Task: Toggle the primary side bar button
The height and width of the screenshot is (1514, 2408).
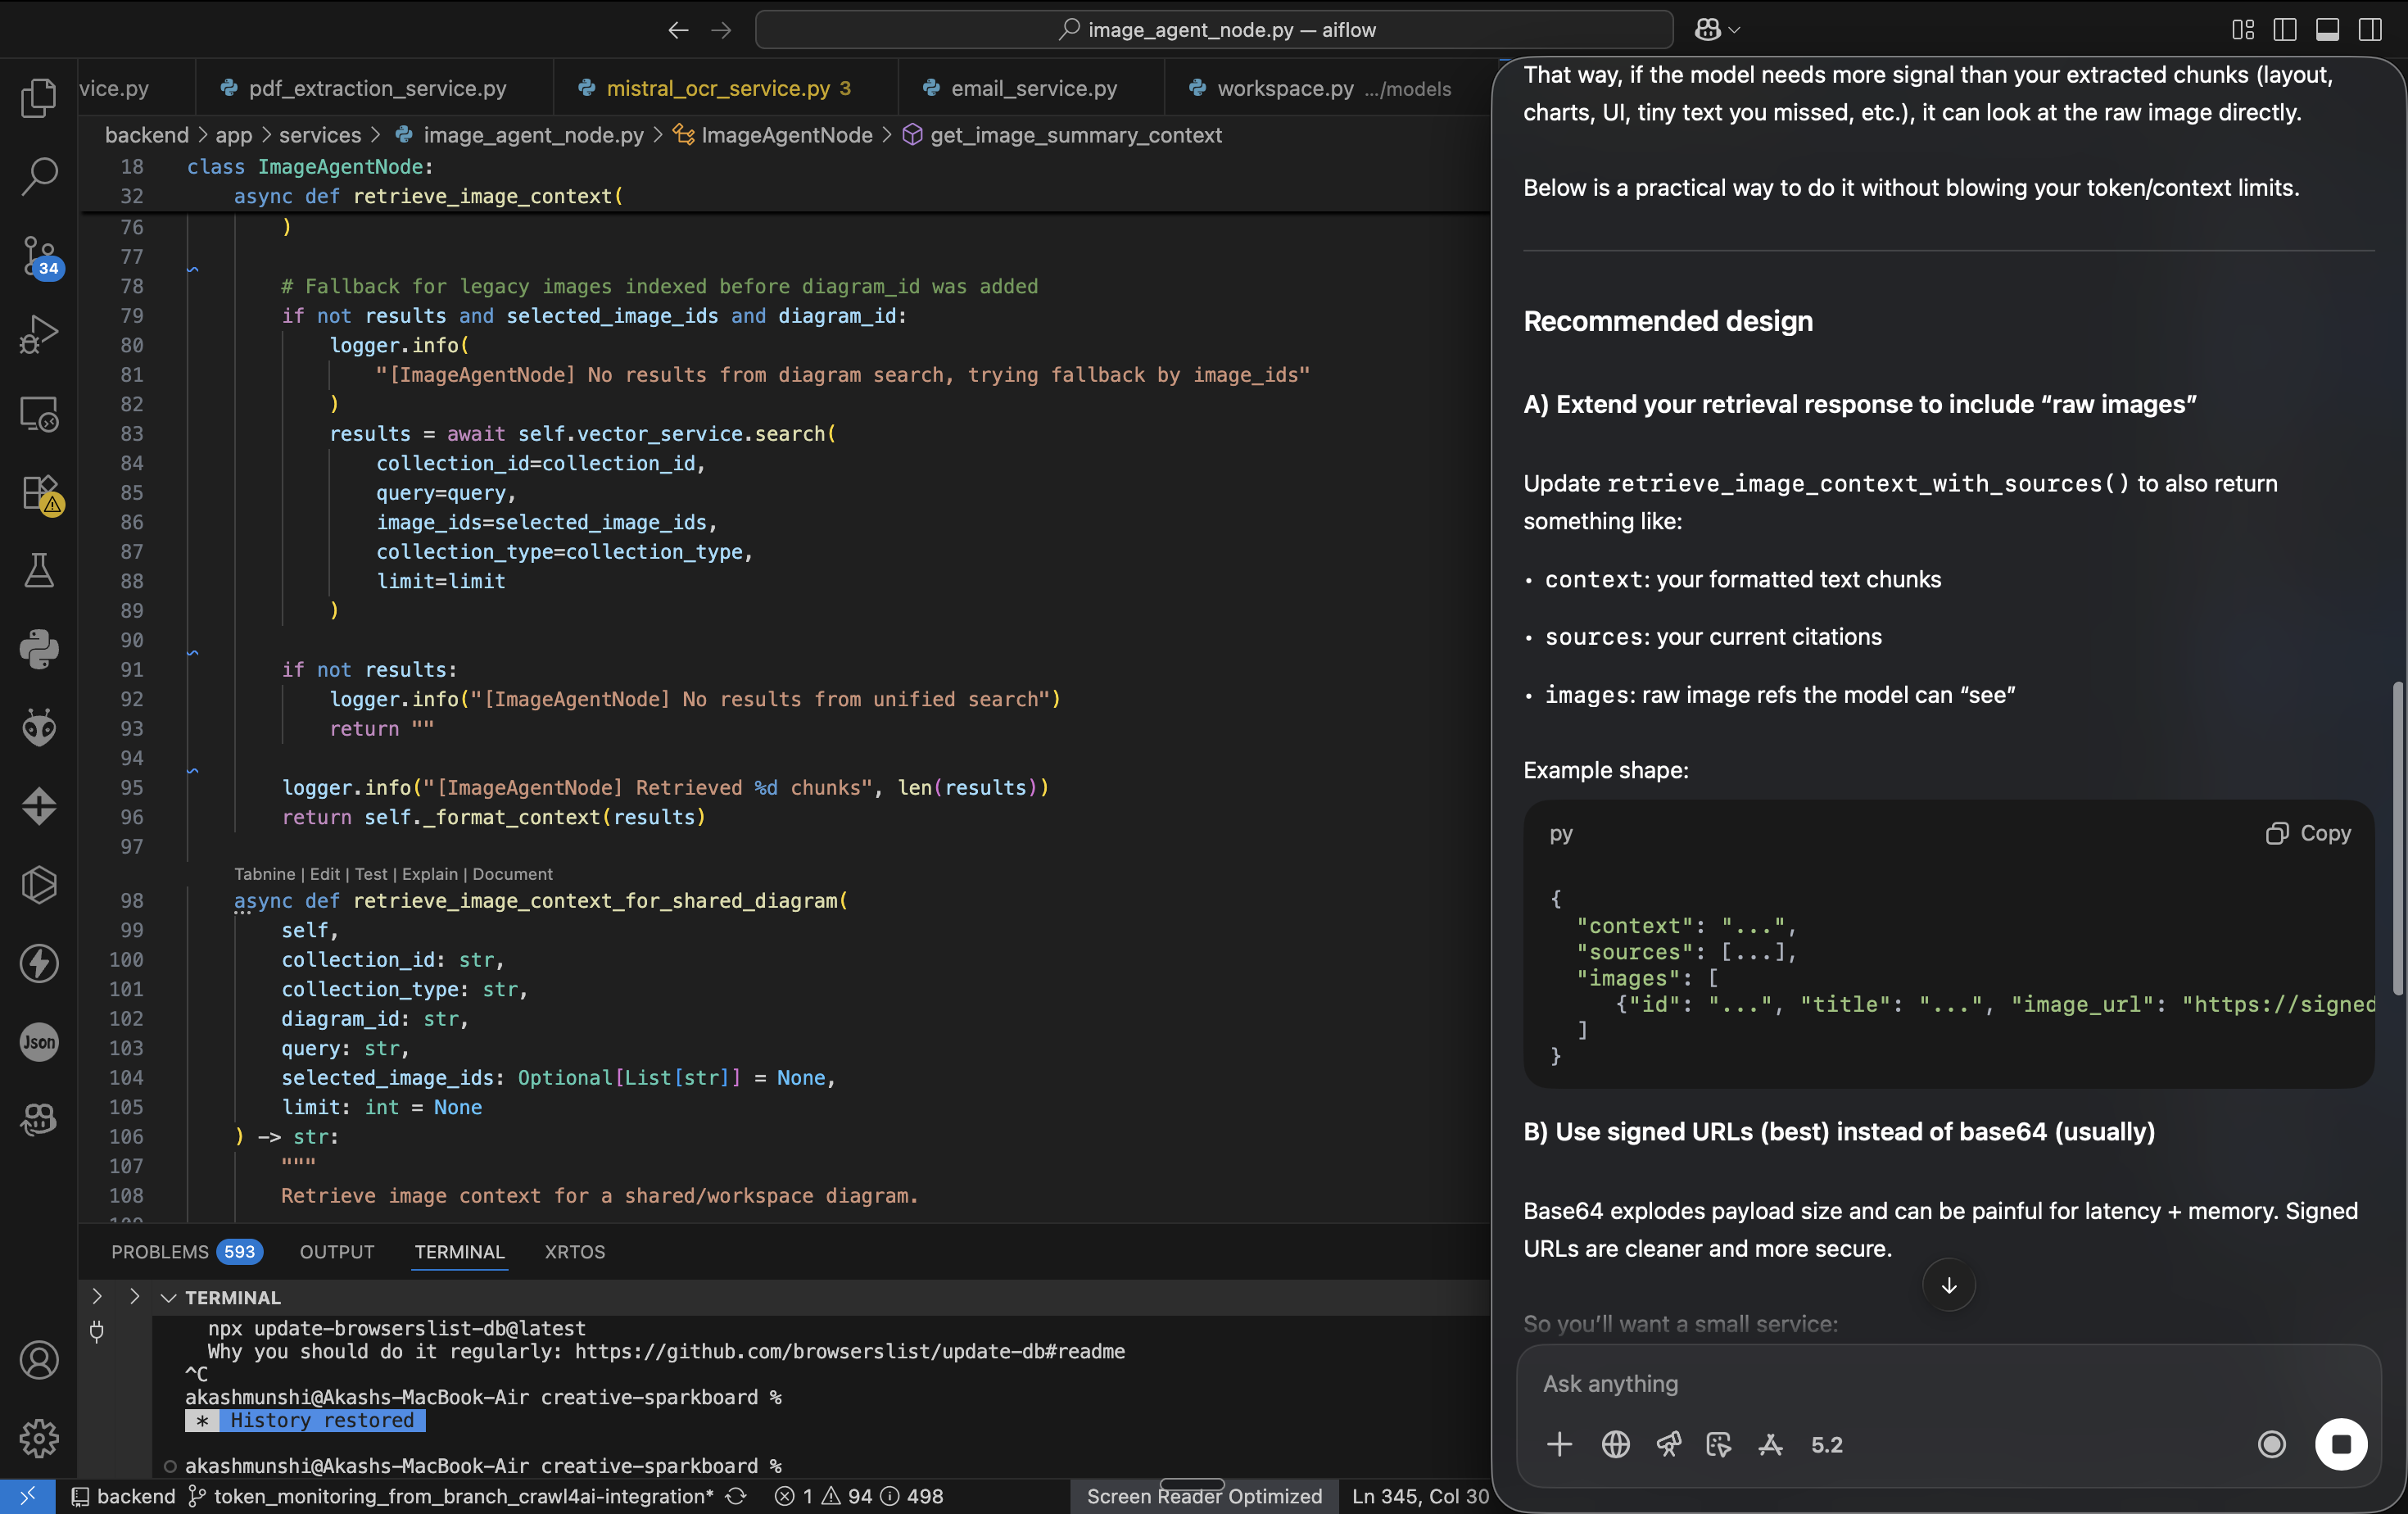Action: tap(2284, 29)
